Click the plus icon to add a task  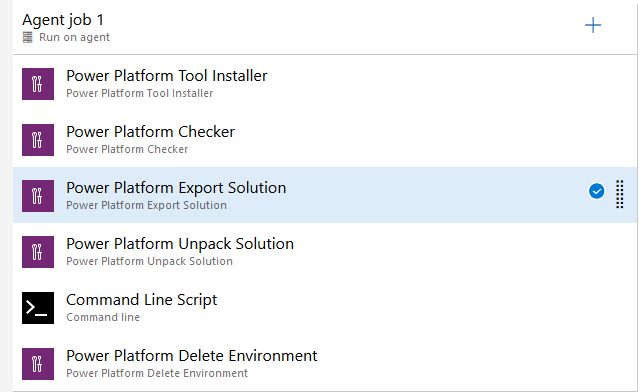[593, 25]
